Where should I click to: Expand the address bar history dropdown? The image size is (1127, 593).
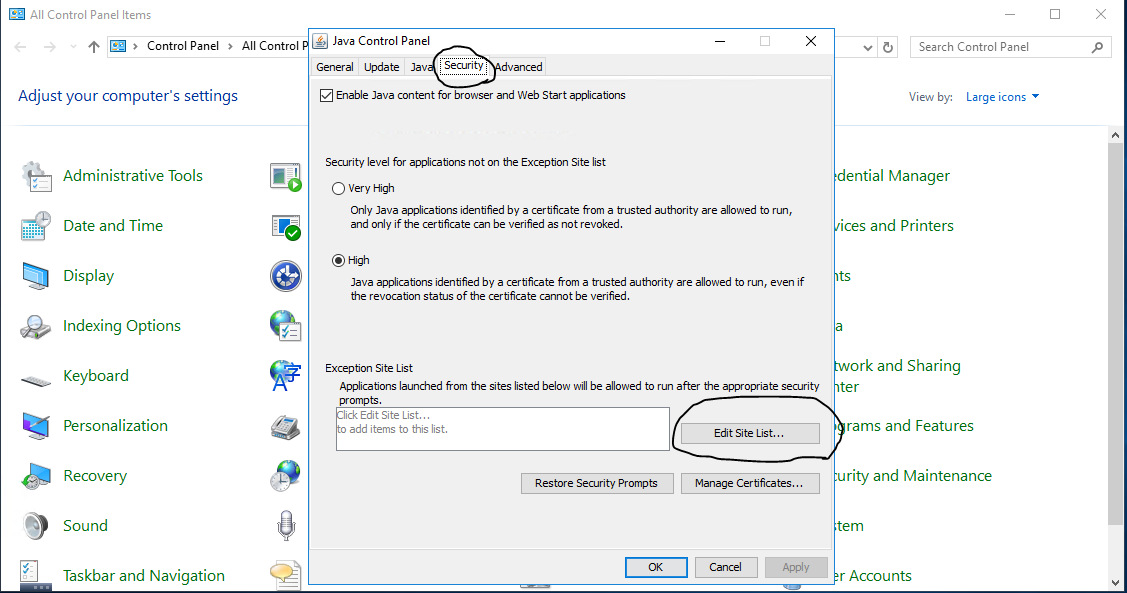click(868, 47)
